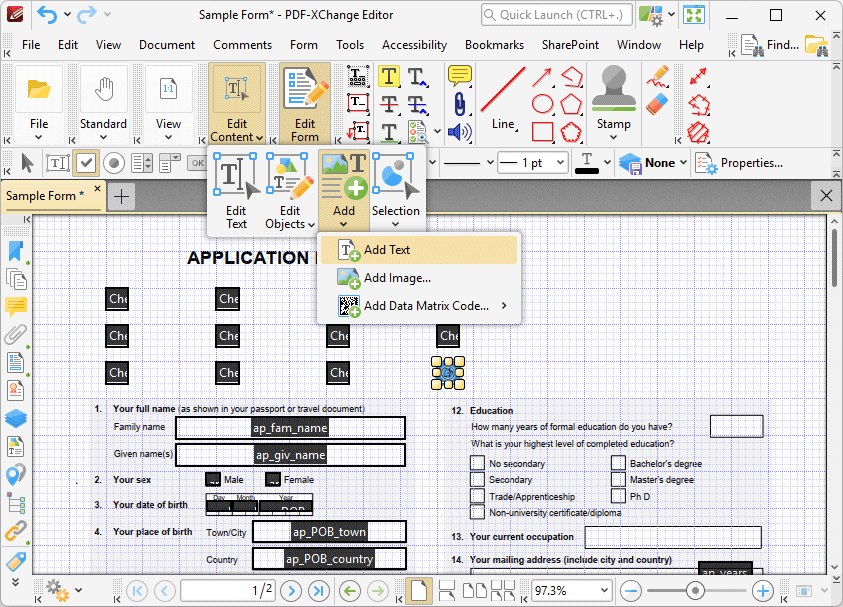The height and width of the screenshot is (607, 843).
Task: Open the Links pane chain icon
Action: 16,531
